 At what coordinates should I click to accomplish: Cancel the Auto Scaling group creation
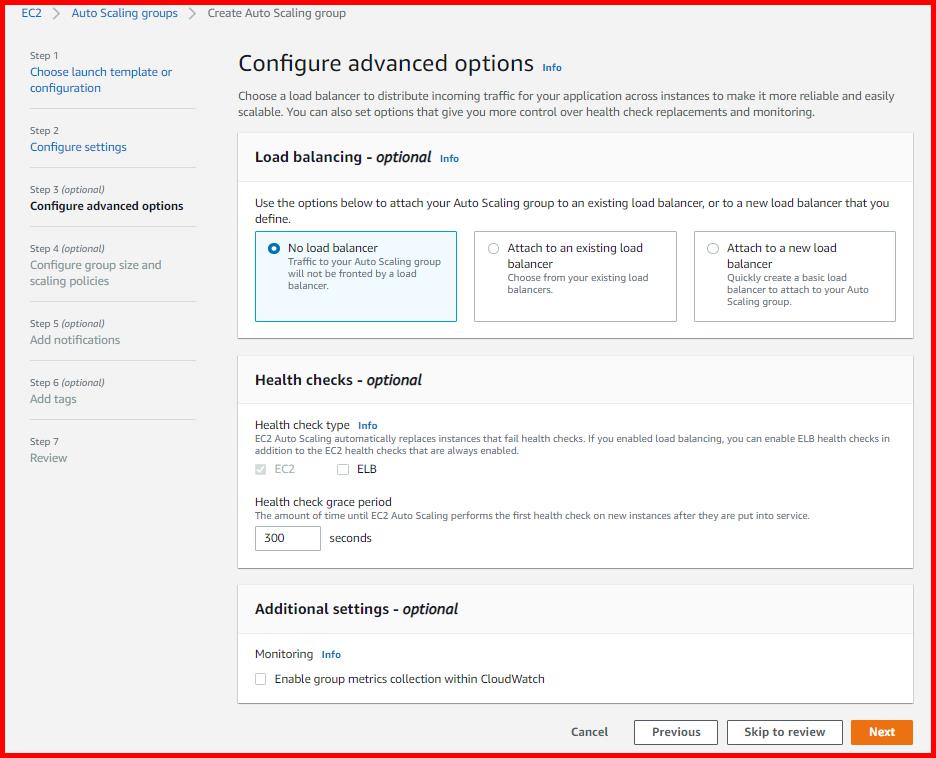tap(589, 732)
